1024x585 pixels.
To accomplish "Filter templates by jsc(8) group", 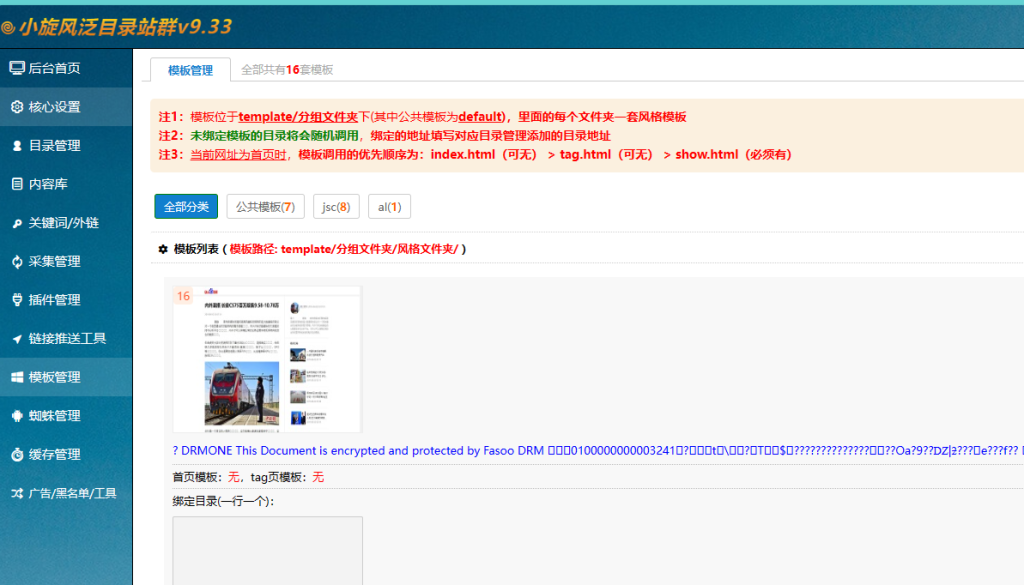I will coord(335,207).
